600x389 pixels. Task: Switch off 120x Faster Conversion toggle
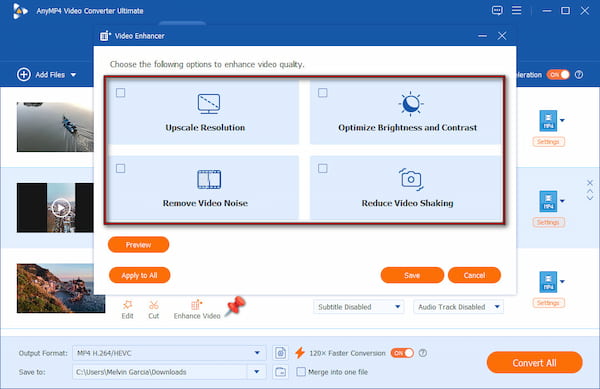click(x=402, y=353)
